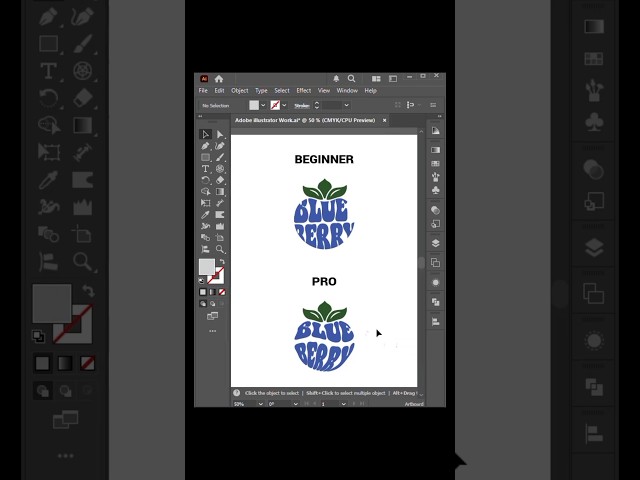Go to the Illustrator Home screen

click(x=219, y=79)
